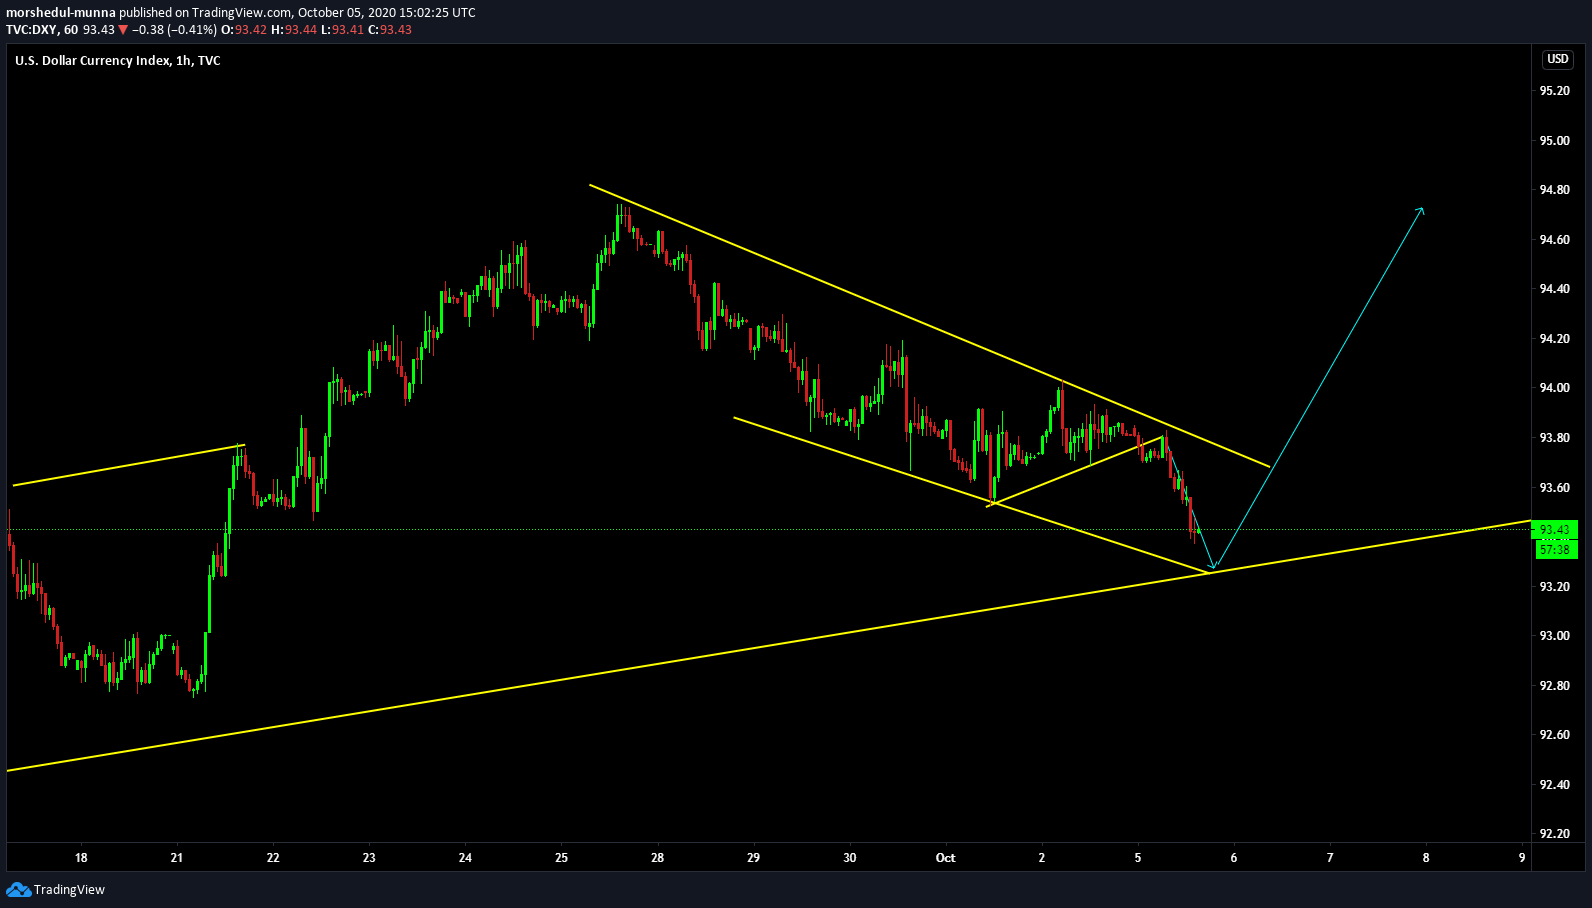
Task: Click the 92.60 price axis label
Action: 1554,735
